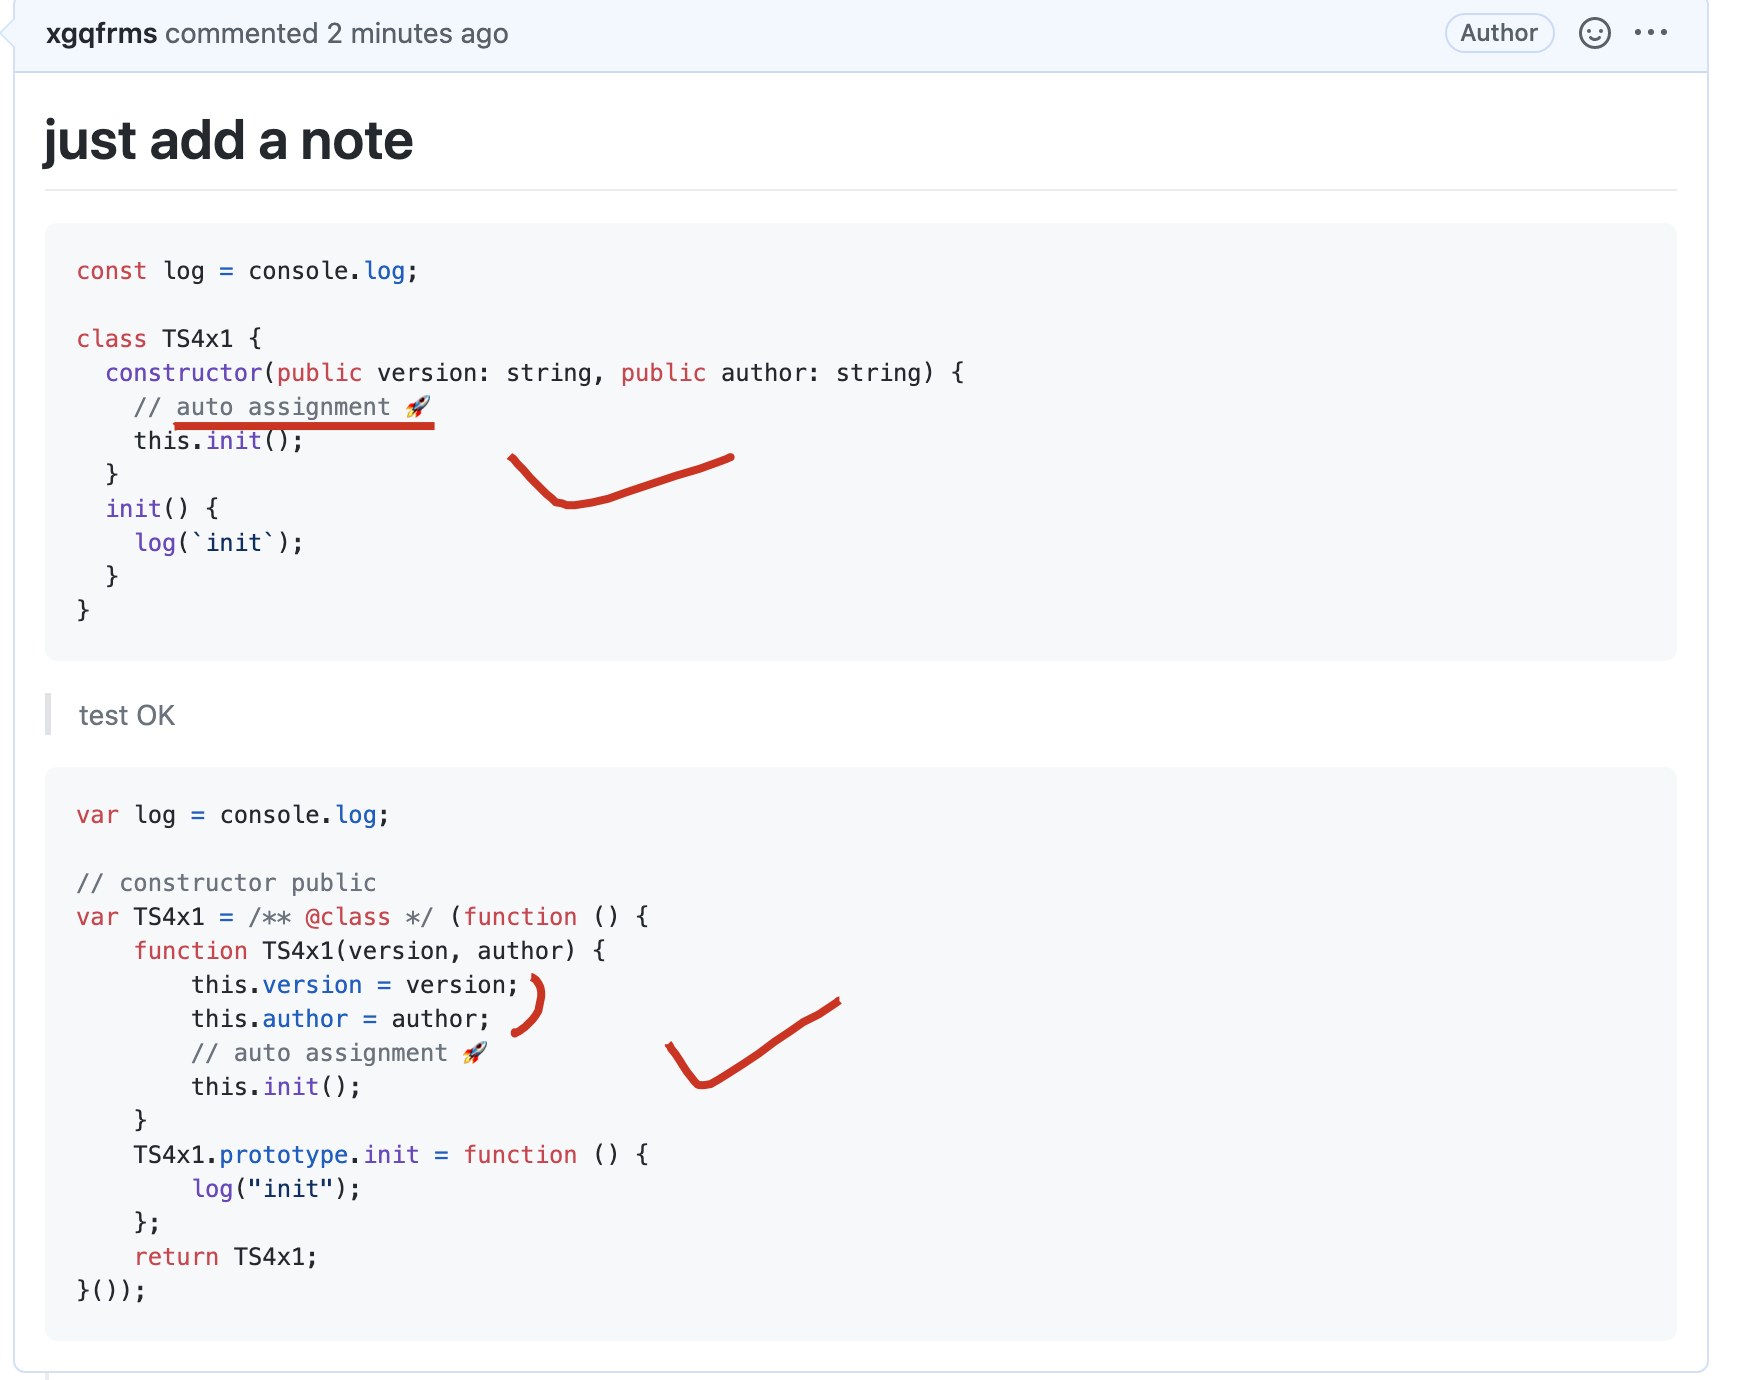Click the "constructor" keyword in the class
The image size is (1738, 1380).
(184, 373)
